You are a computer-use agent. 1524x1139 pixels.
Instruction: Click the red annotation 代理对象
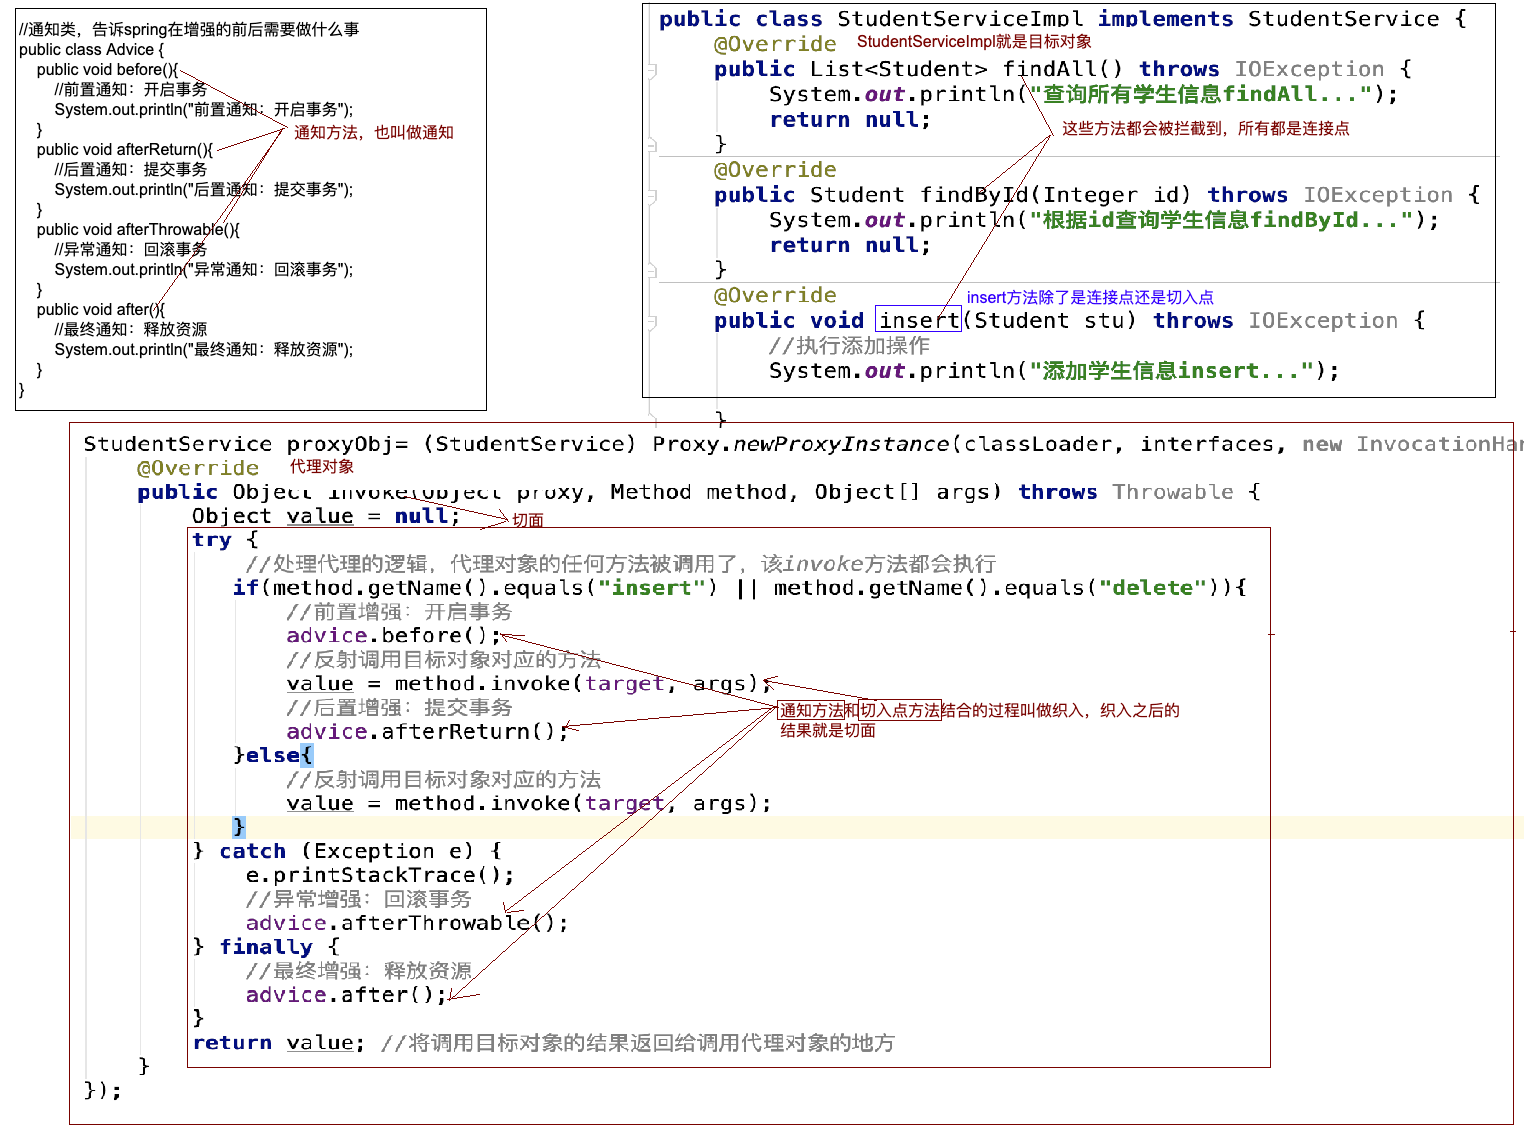(x=321, y=466)
